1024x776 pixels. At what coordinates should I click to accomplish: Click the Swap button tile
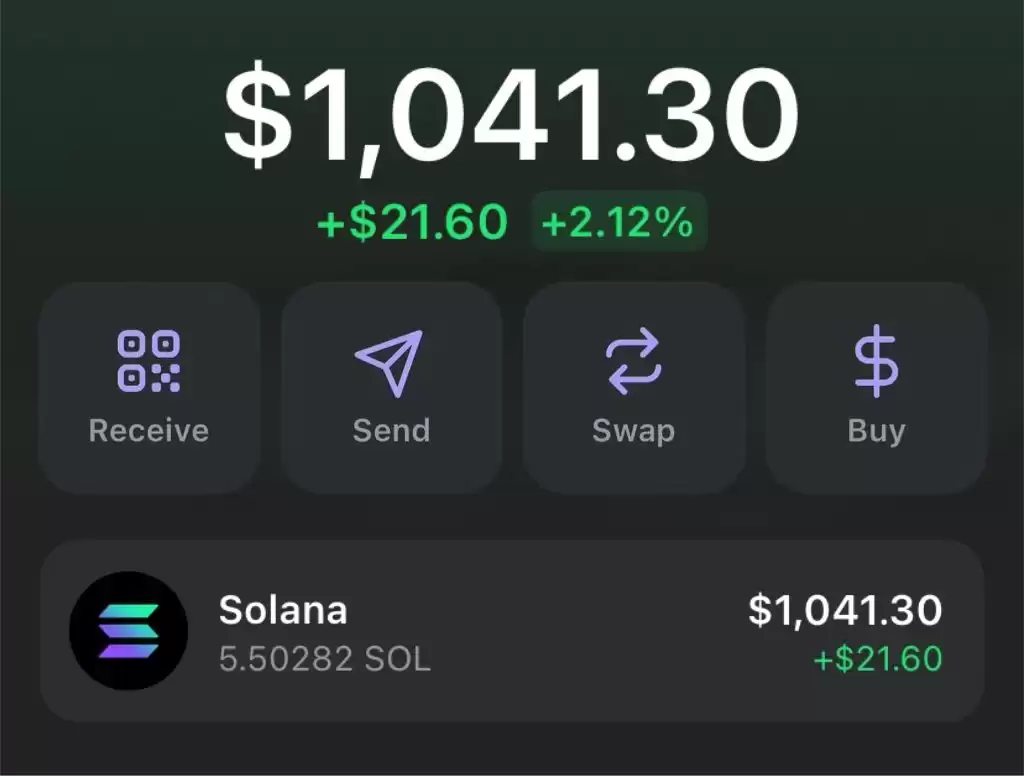633,388
